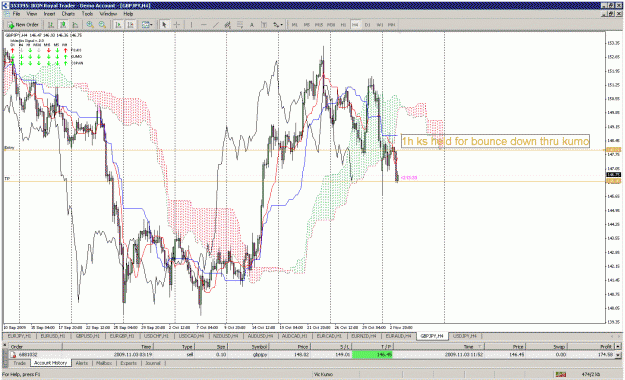625x380 pixels.
Task: Select the Fibonacci retracement tool
Action: [240, 25]
